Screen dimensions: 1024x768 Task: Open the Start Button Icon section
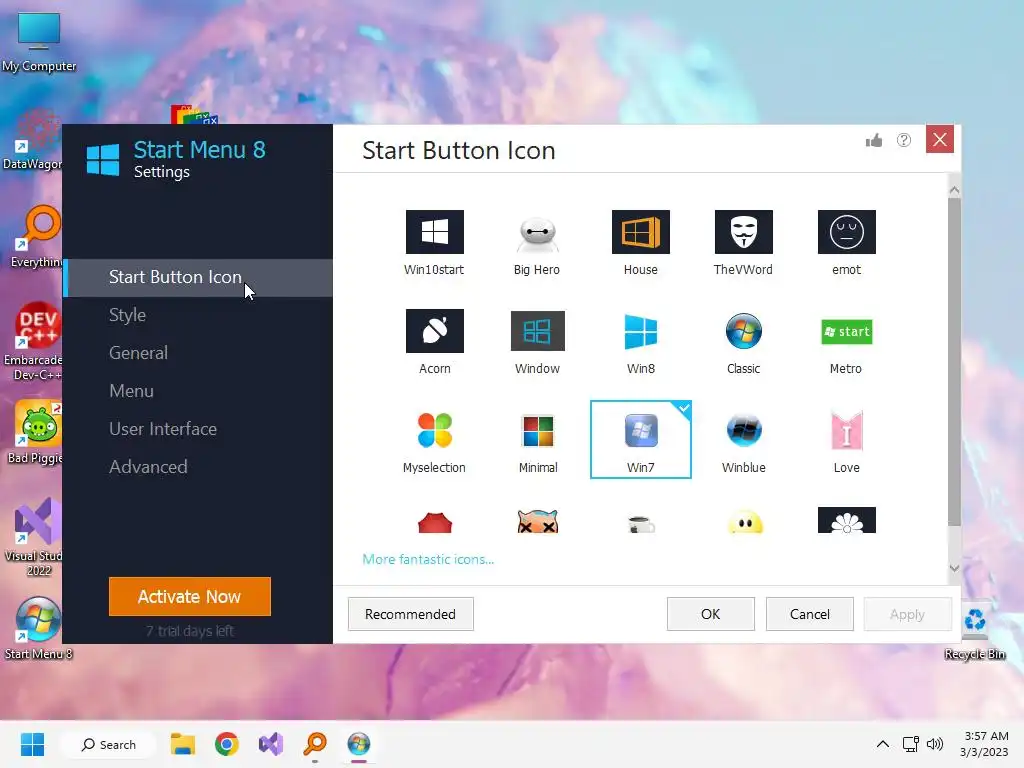pyautogui.click(x=198, y=278)
